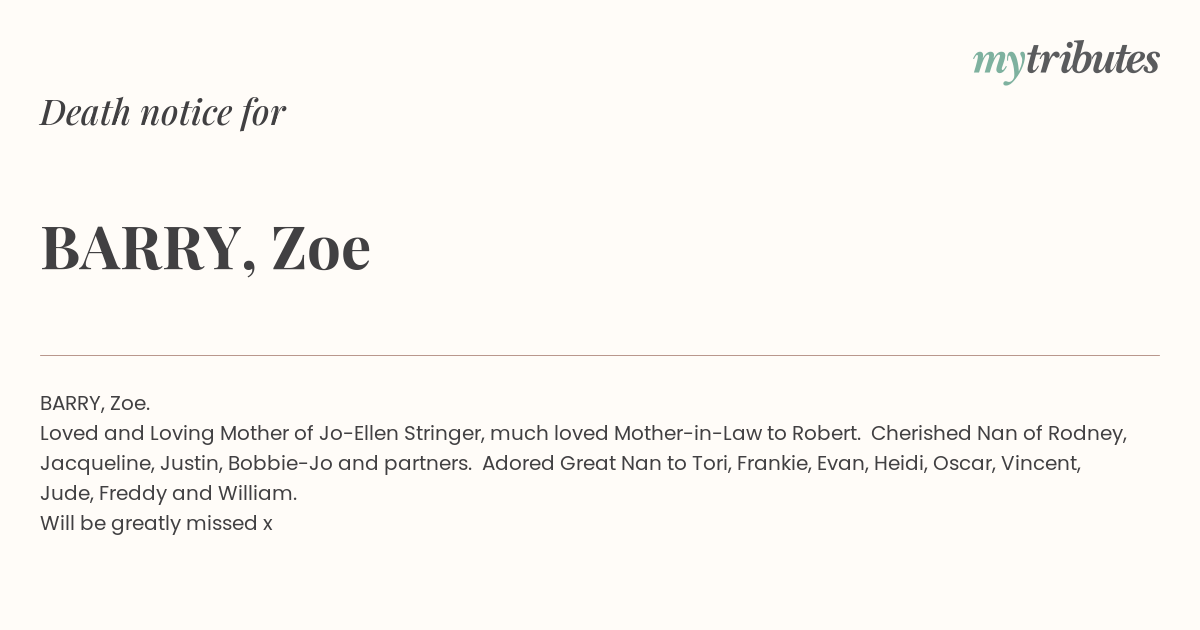Click 'Cherished Nan of Rodney' phrase
1200x630 pixels.
[999, 434]
